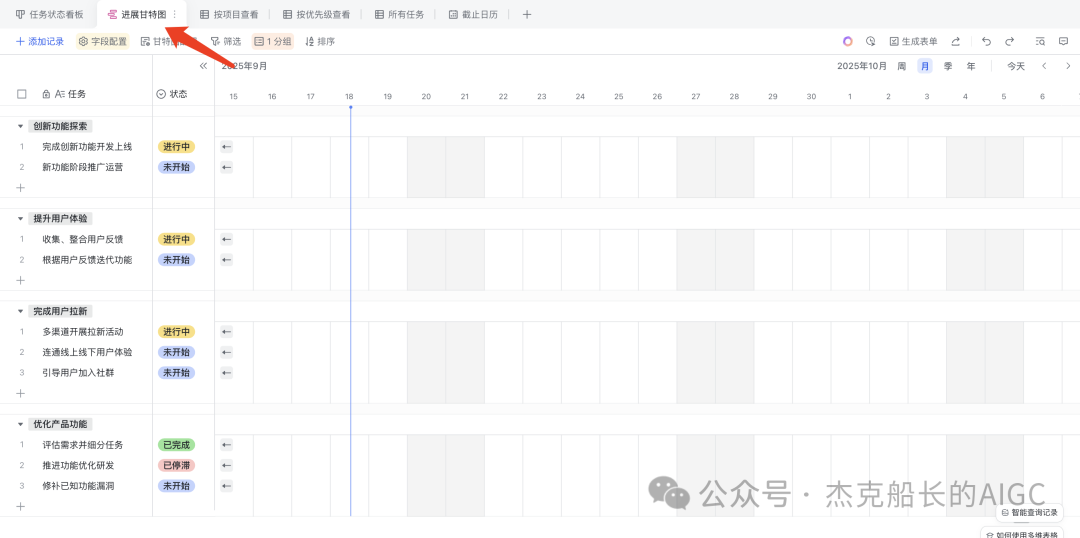Open the 进展甘特图 tab options menu
This screenshot has width=1080, height=538.
pos(174,14)
